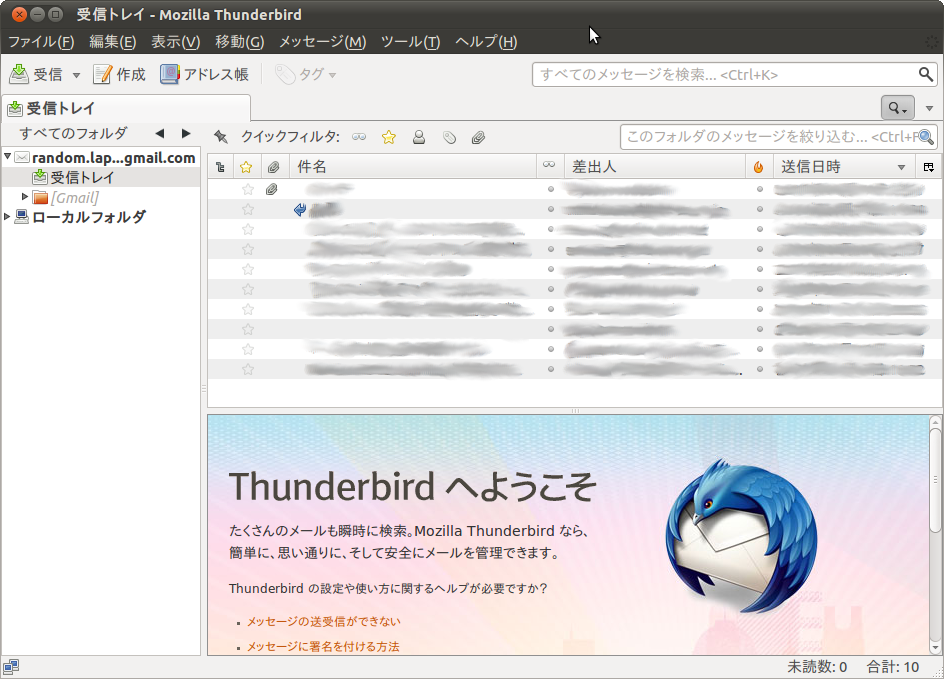
Task: Sort by the star column header
Action: (246, 167)
